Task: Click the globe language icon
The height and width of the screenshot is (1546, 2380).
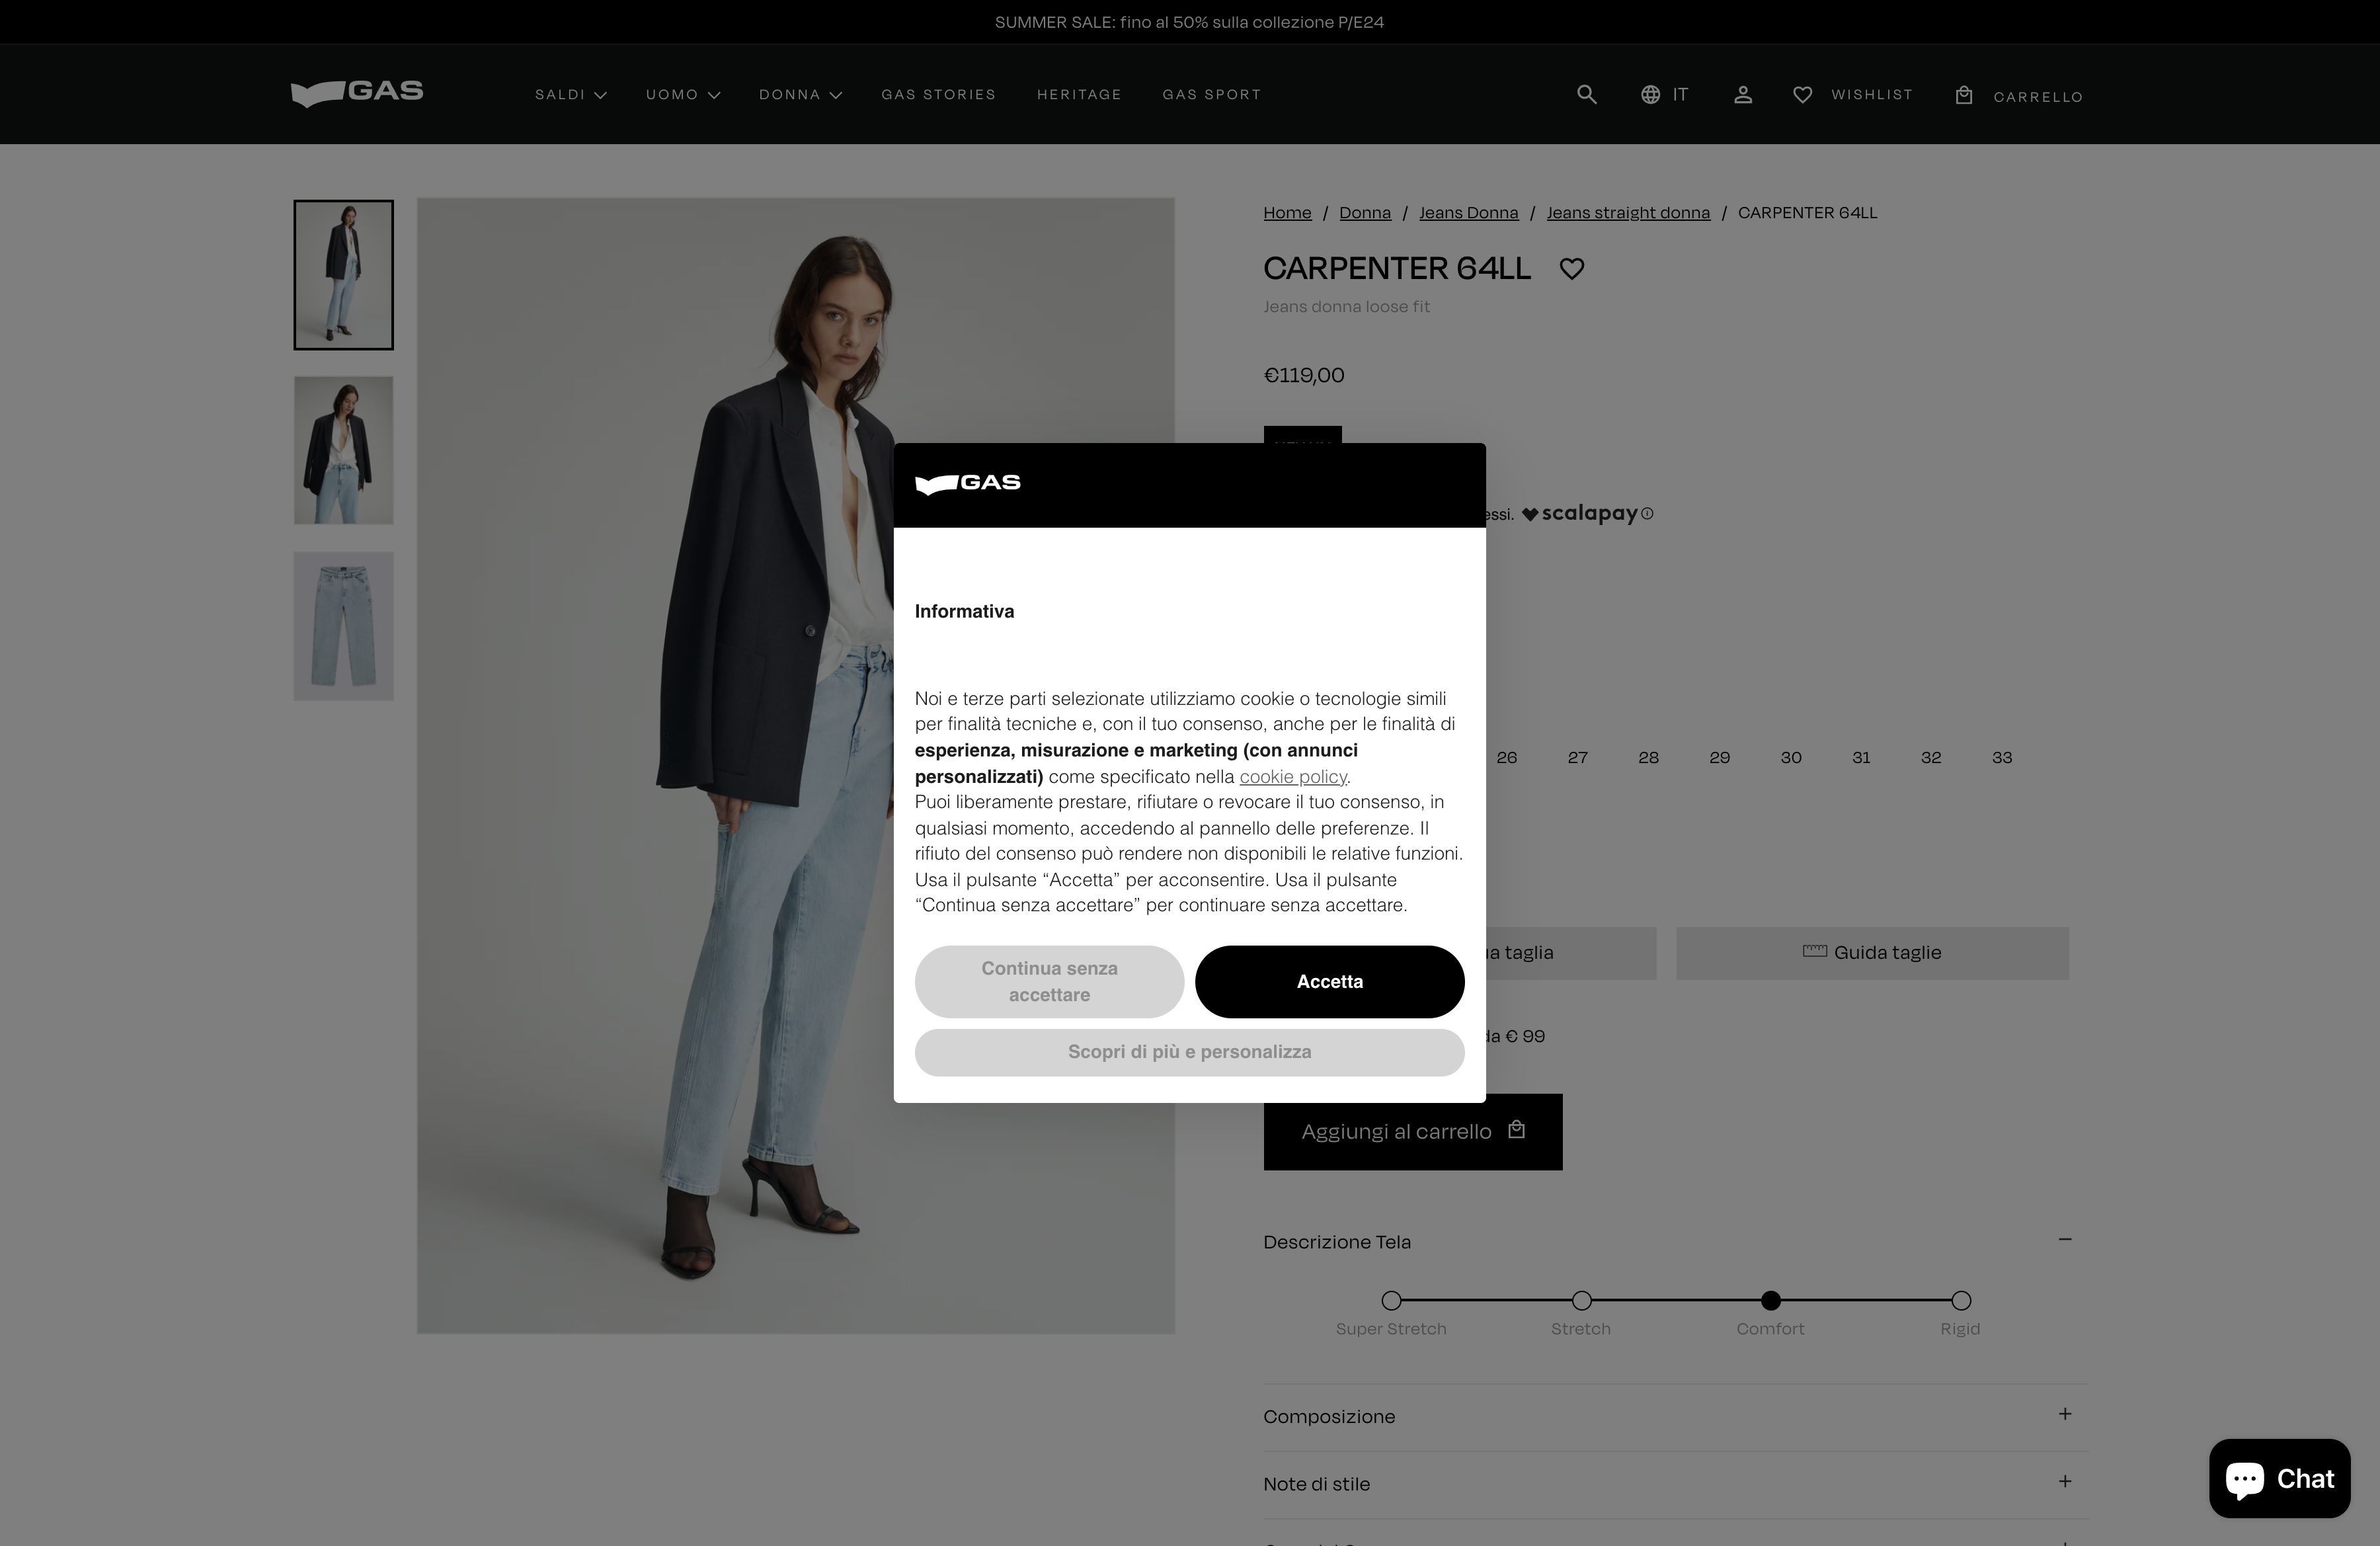Action: click(1650, 94)
